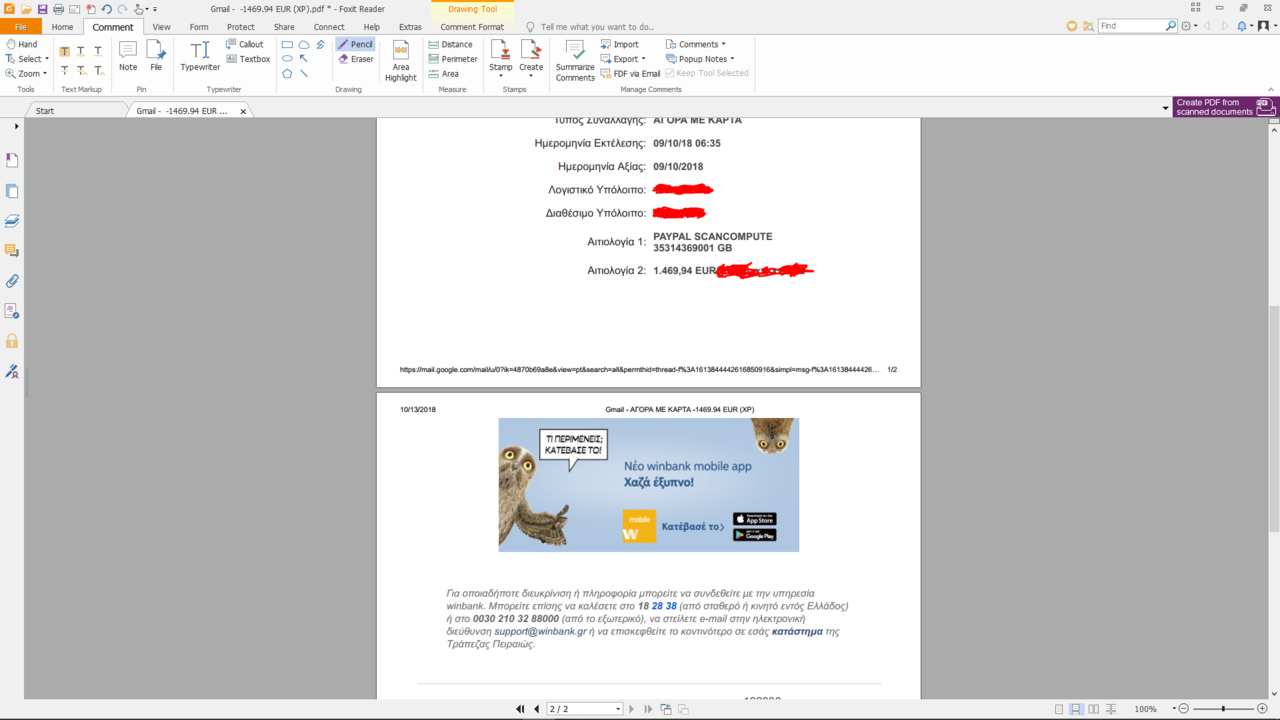Select the Pencil drawing tool
1280x720 pixels.
click(355, 44)
